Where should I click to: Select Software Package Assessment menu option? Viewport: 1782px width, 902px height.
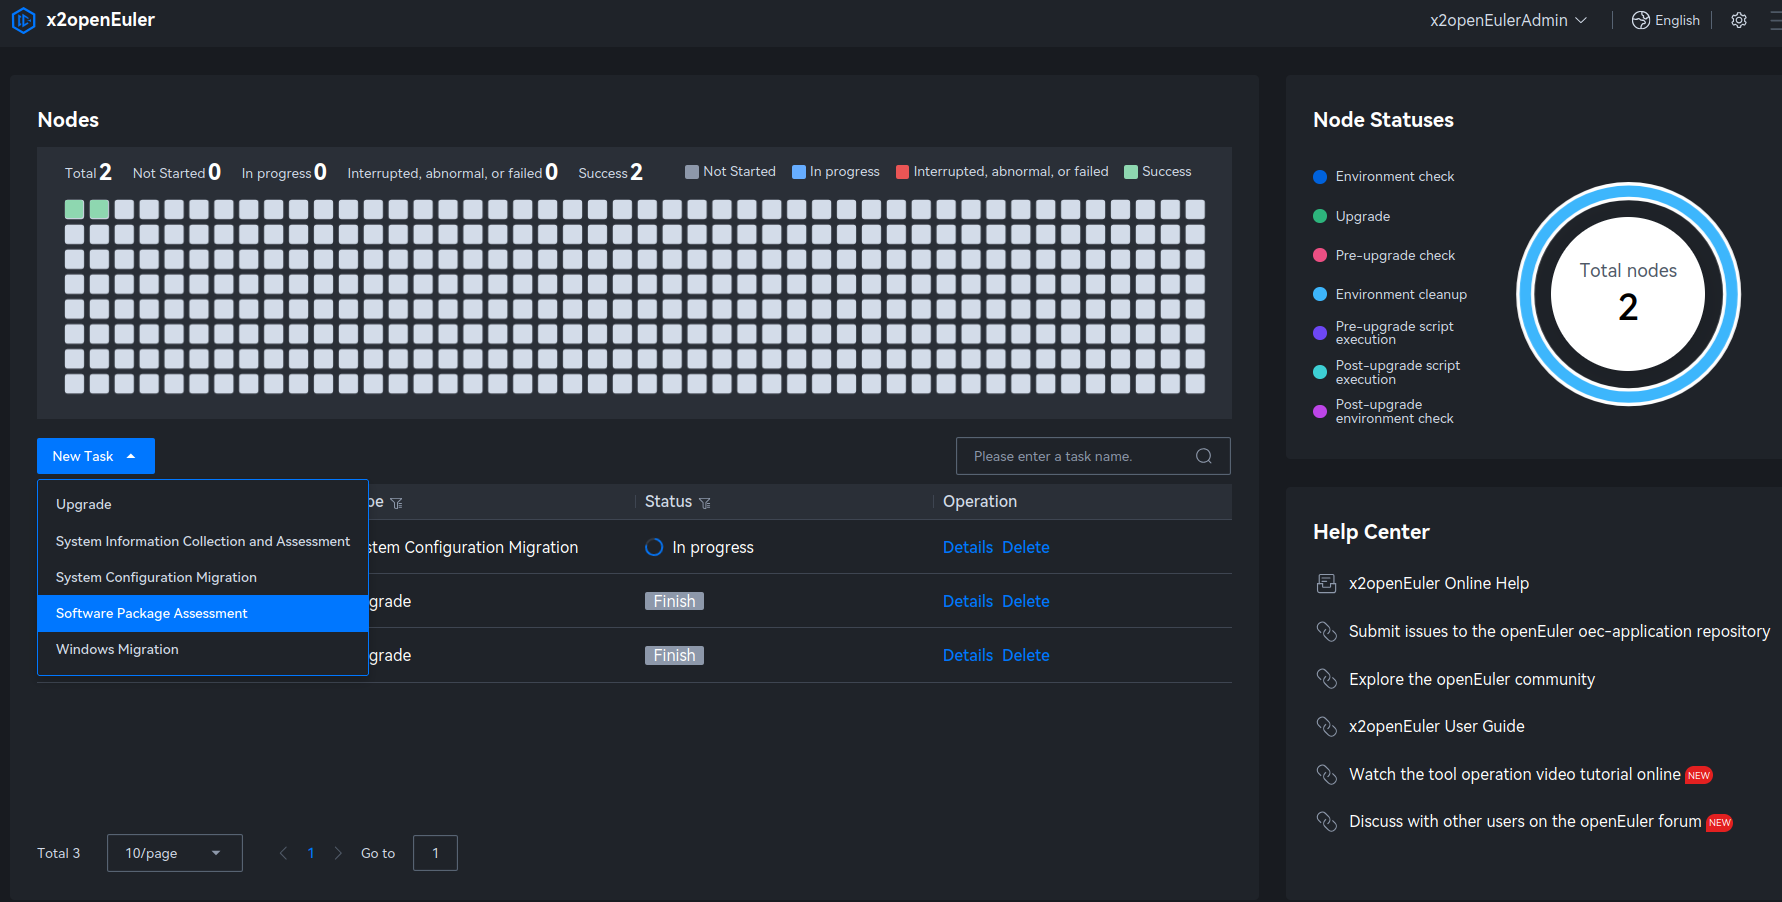coord(152,614)
